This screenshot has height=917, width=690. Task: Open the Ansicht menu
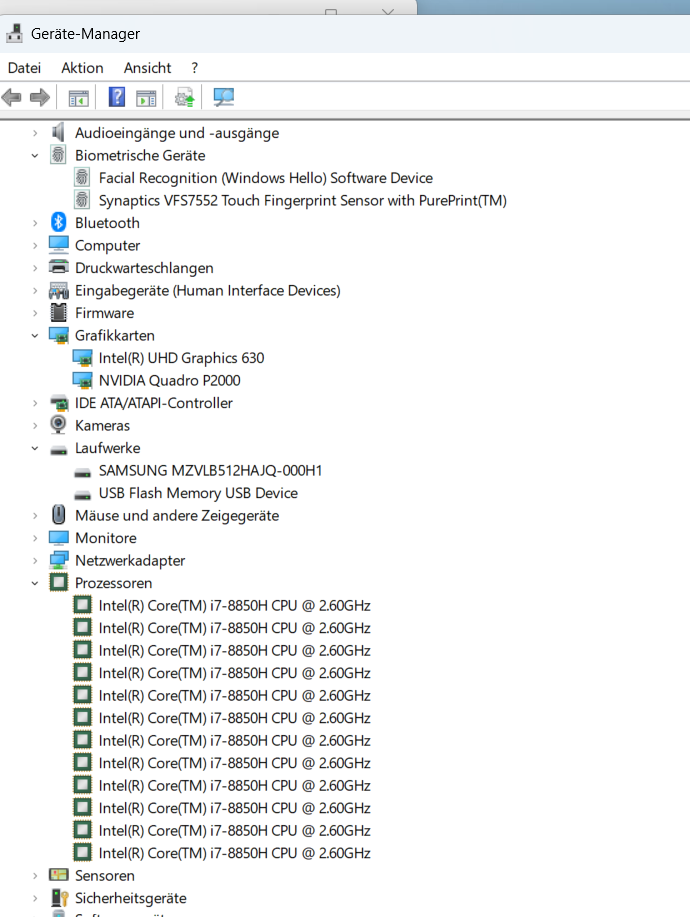pyautogui.click(x=147, y=68)
